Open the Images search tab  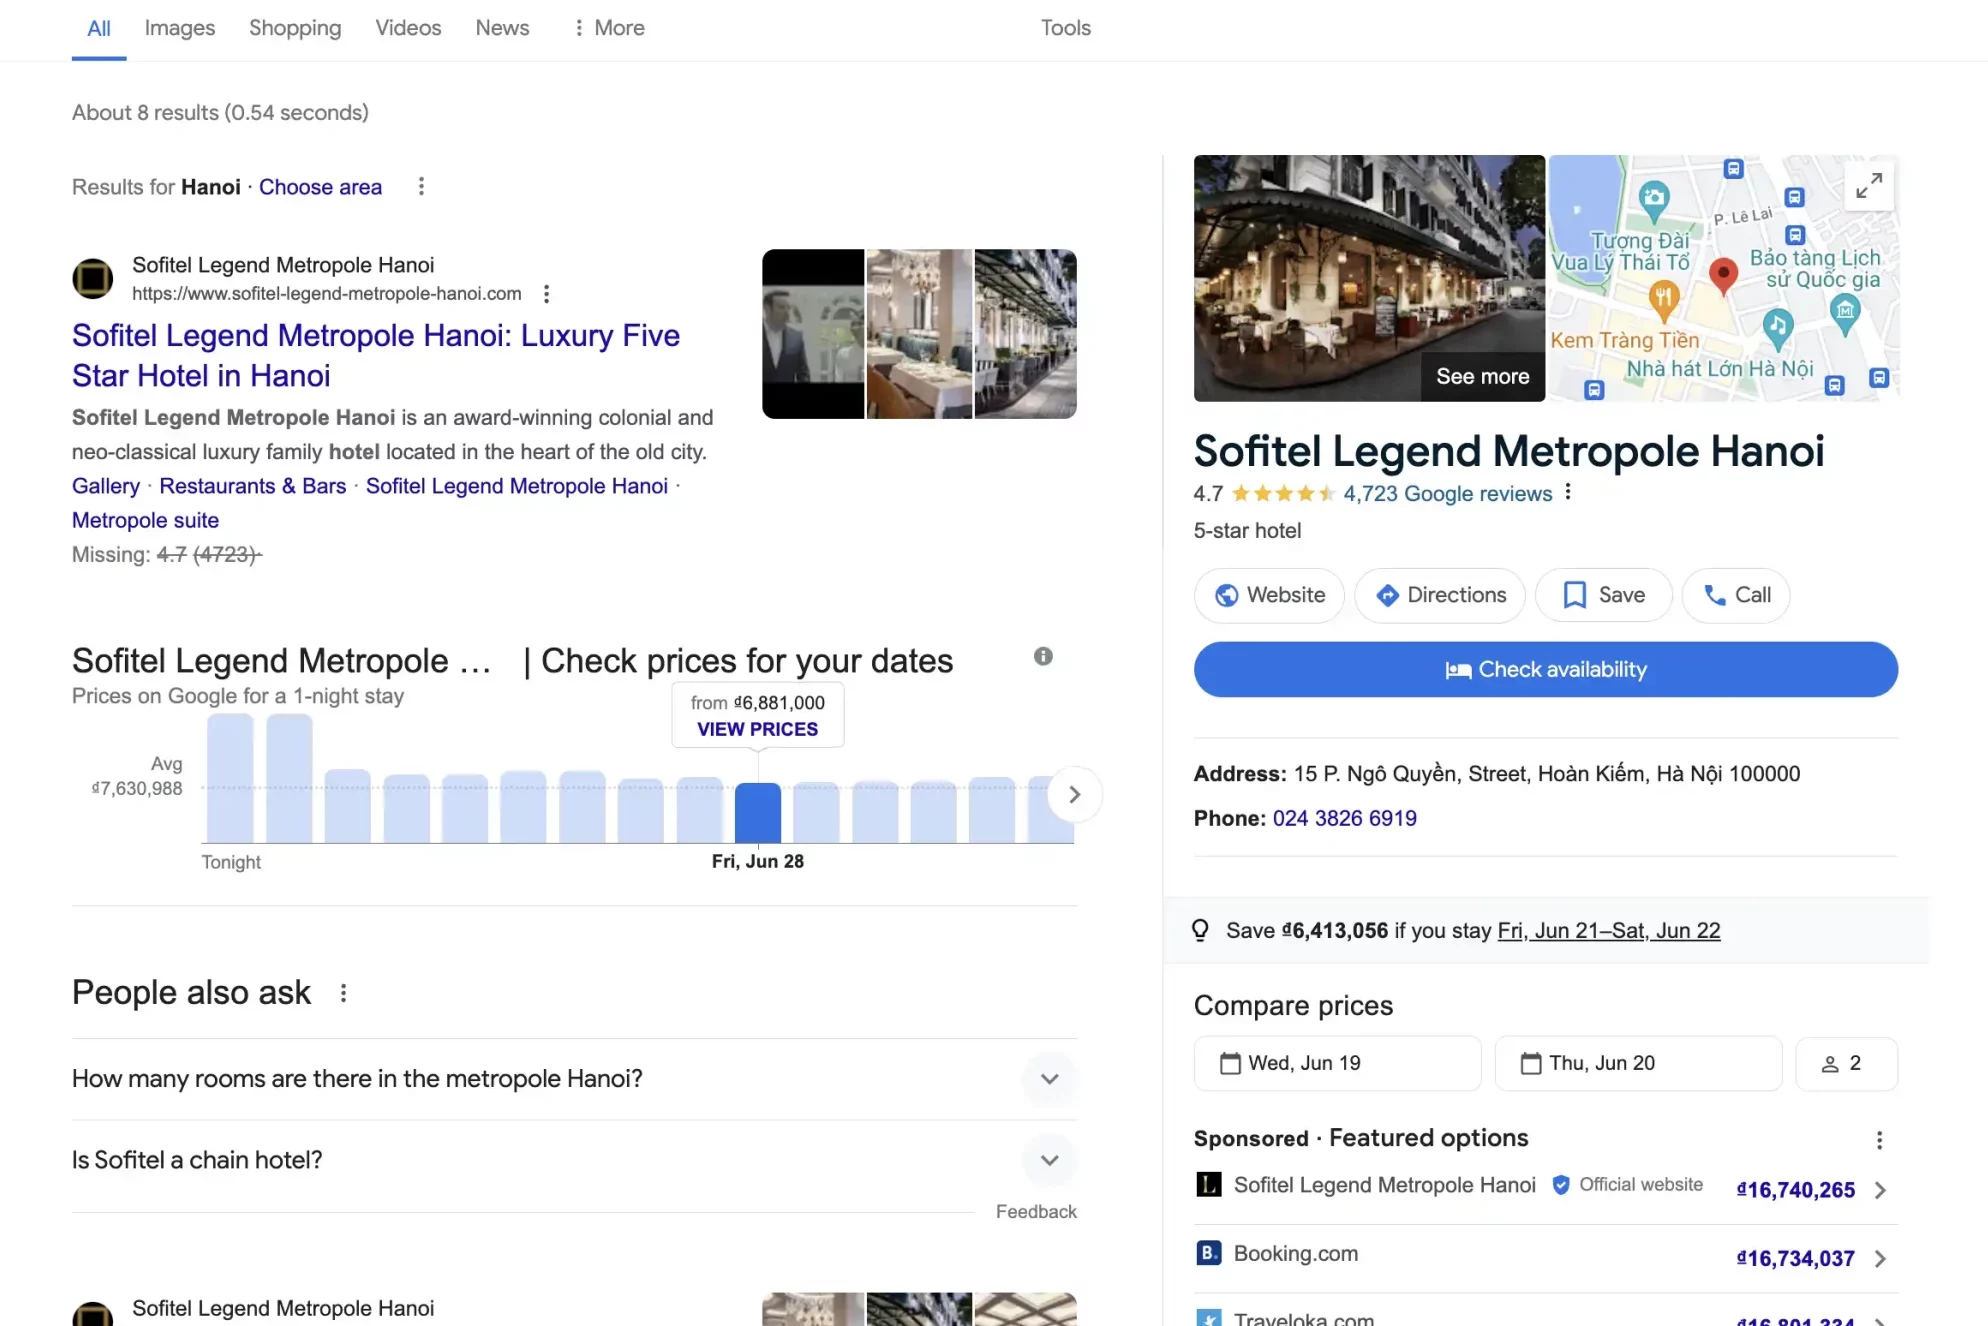point(179,28)
